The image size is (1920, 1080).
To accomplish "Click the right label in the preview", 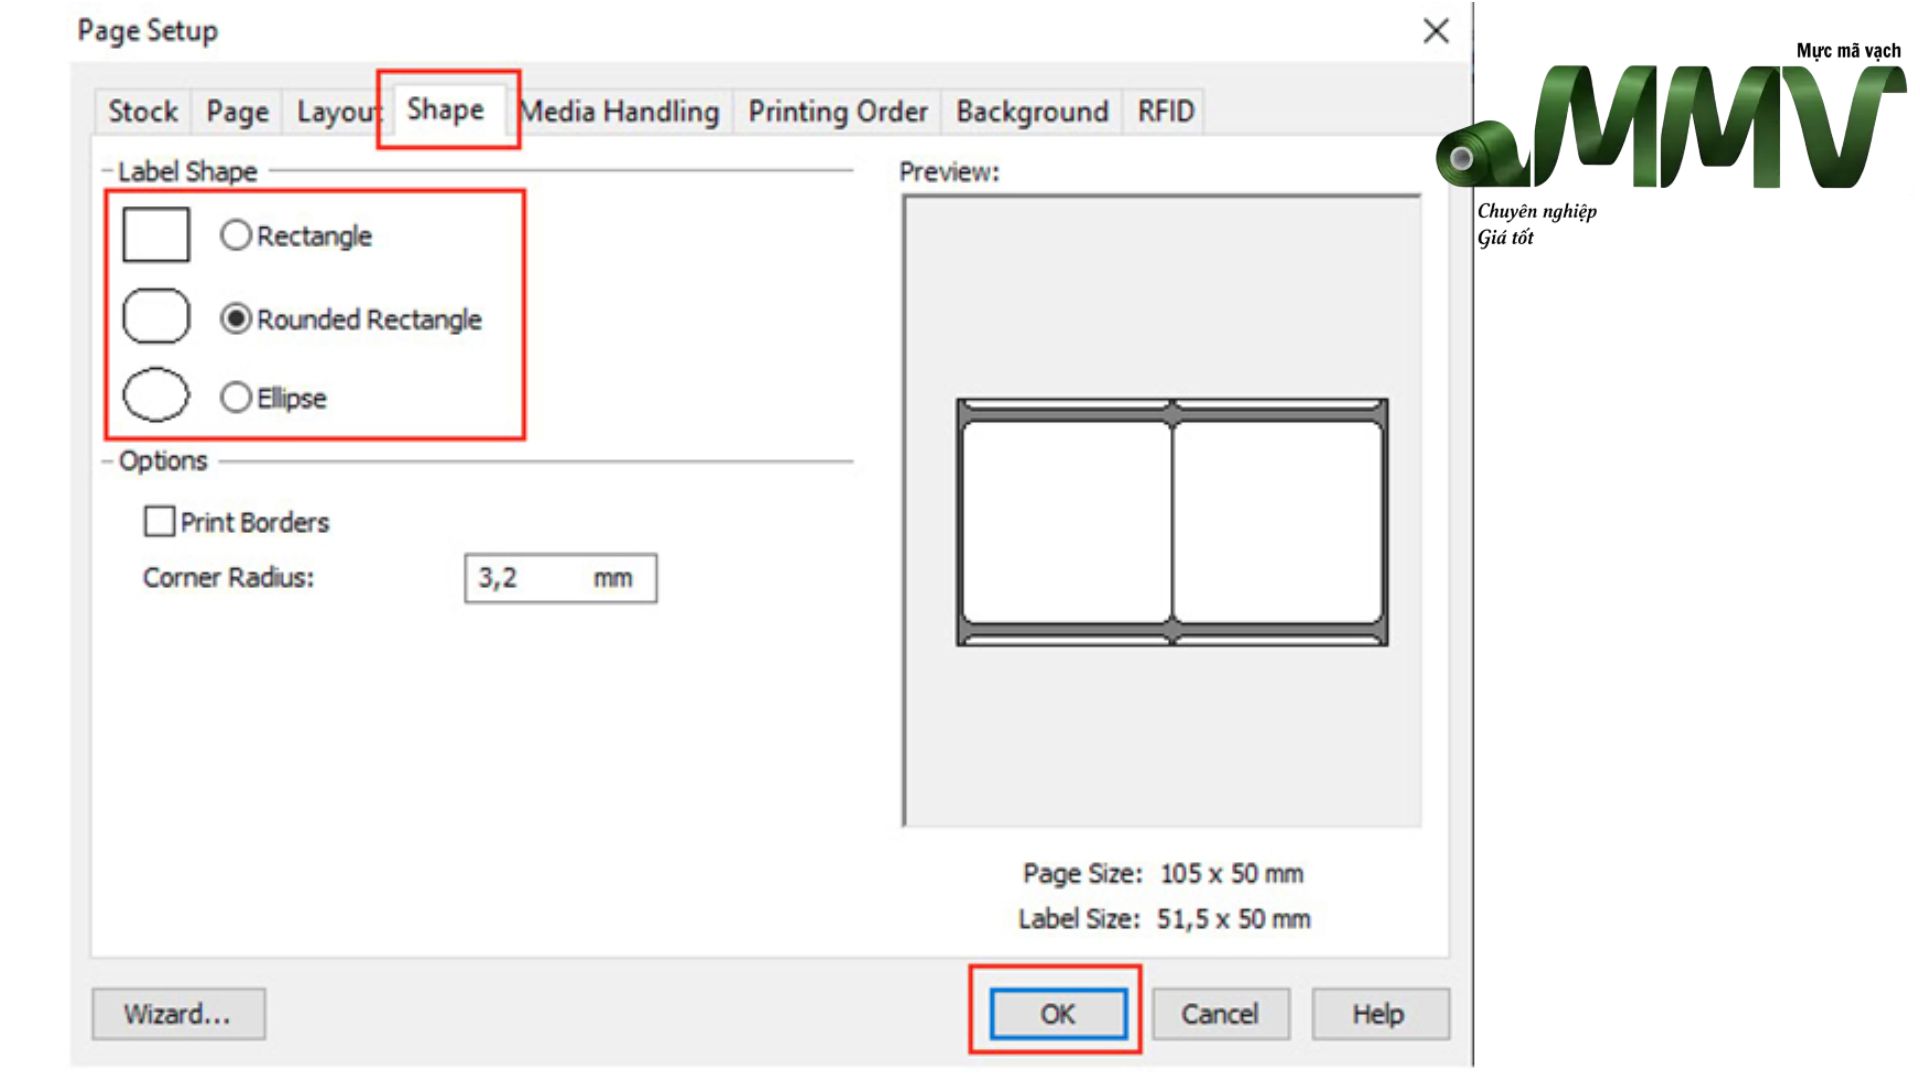I will (x=1278, y=522).
